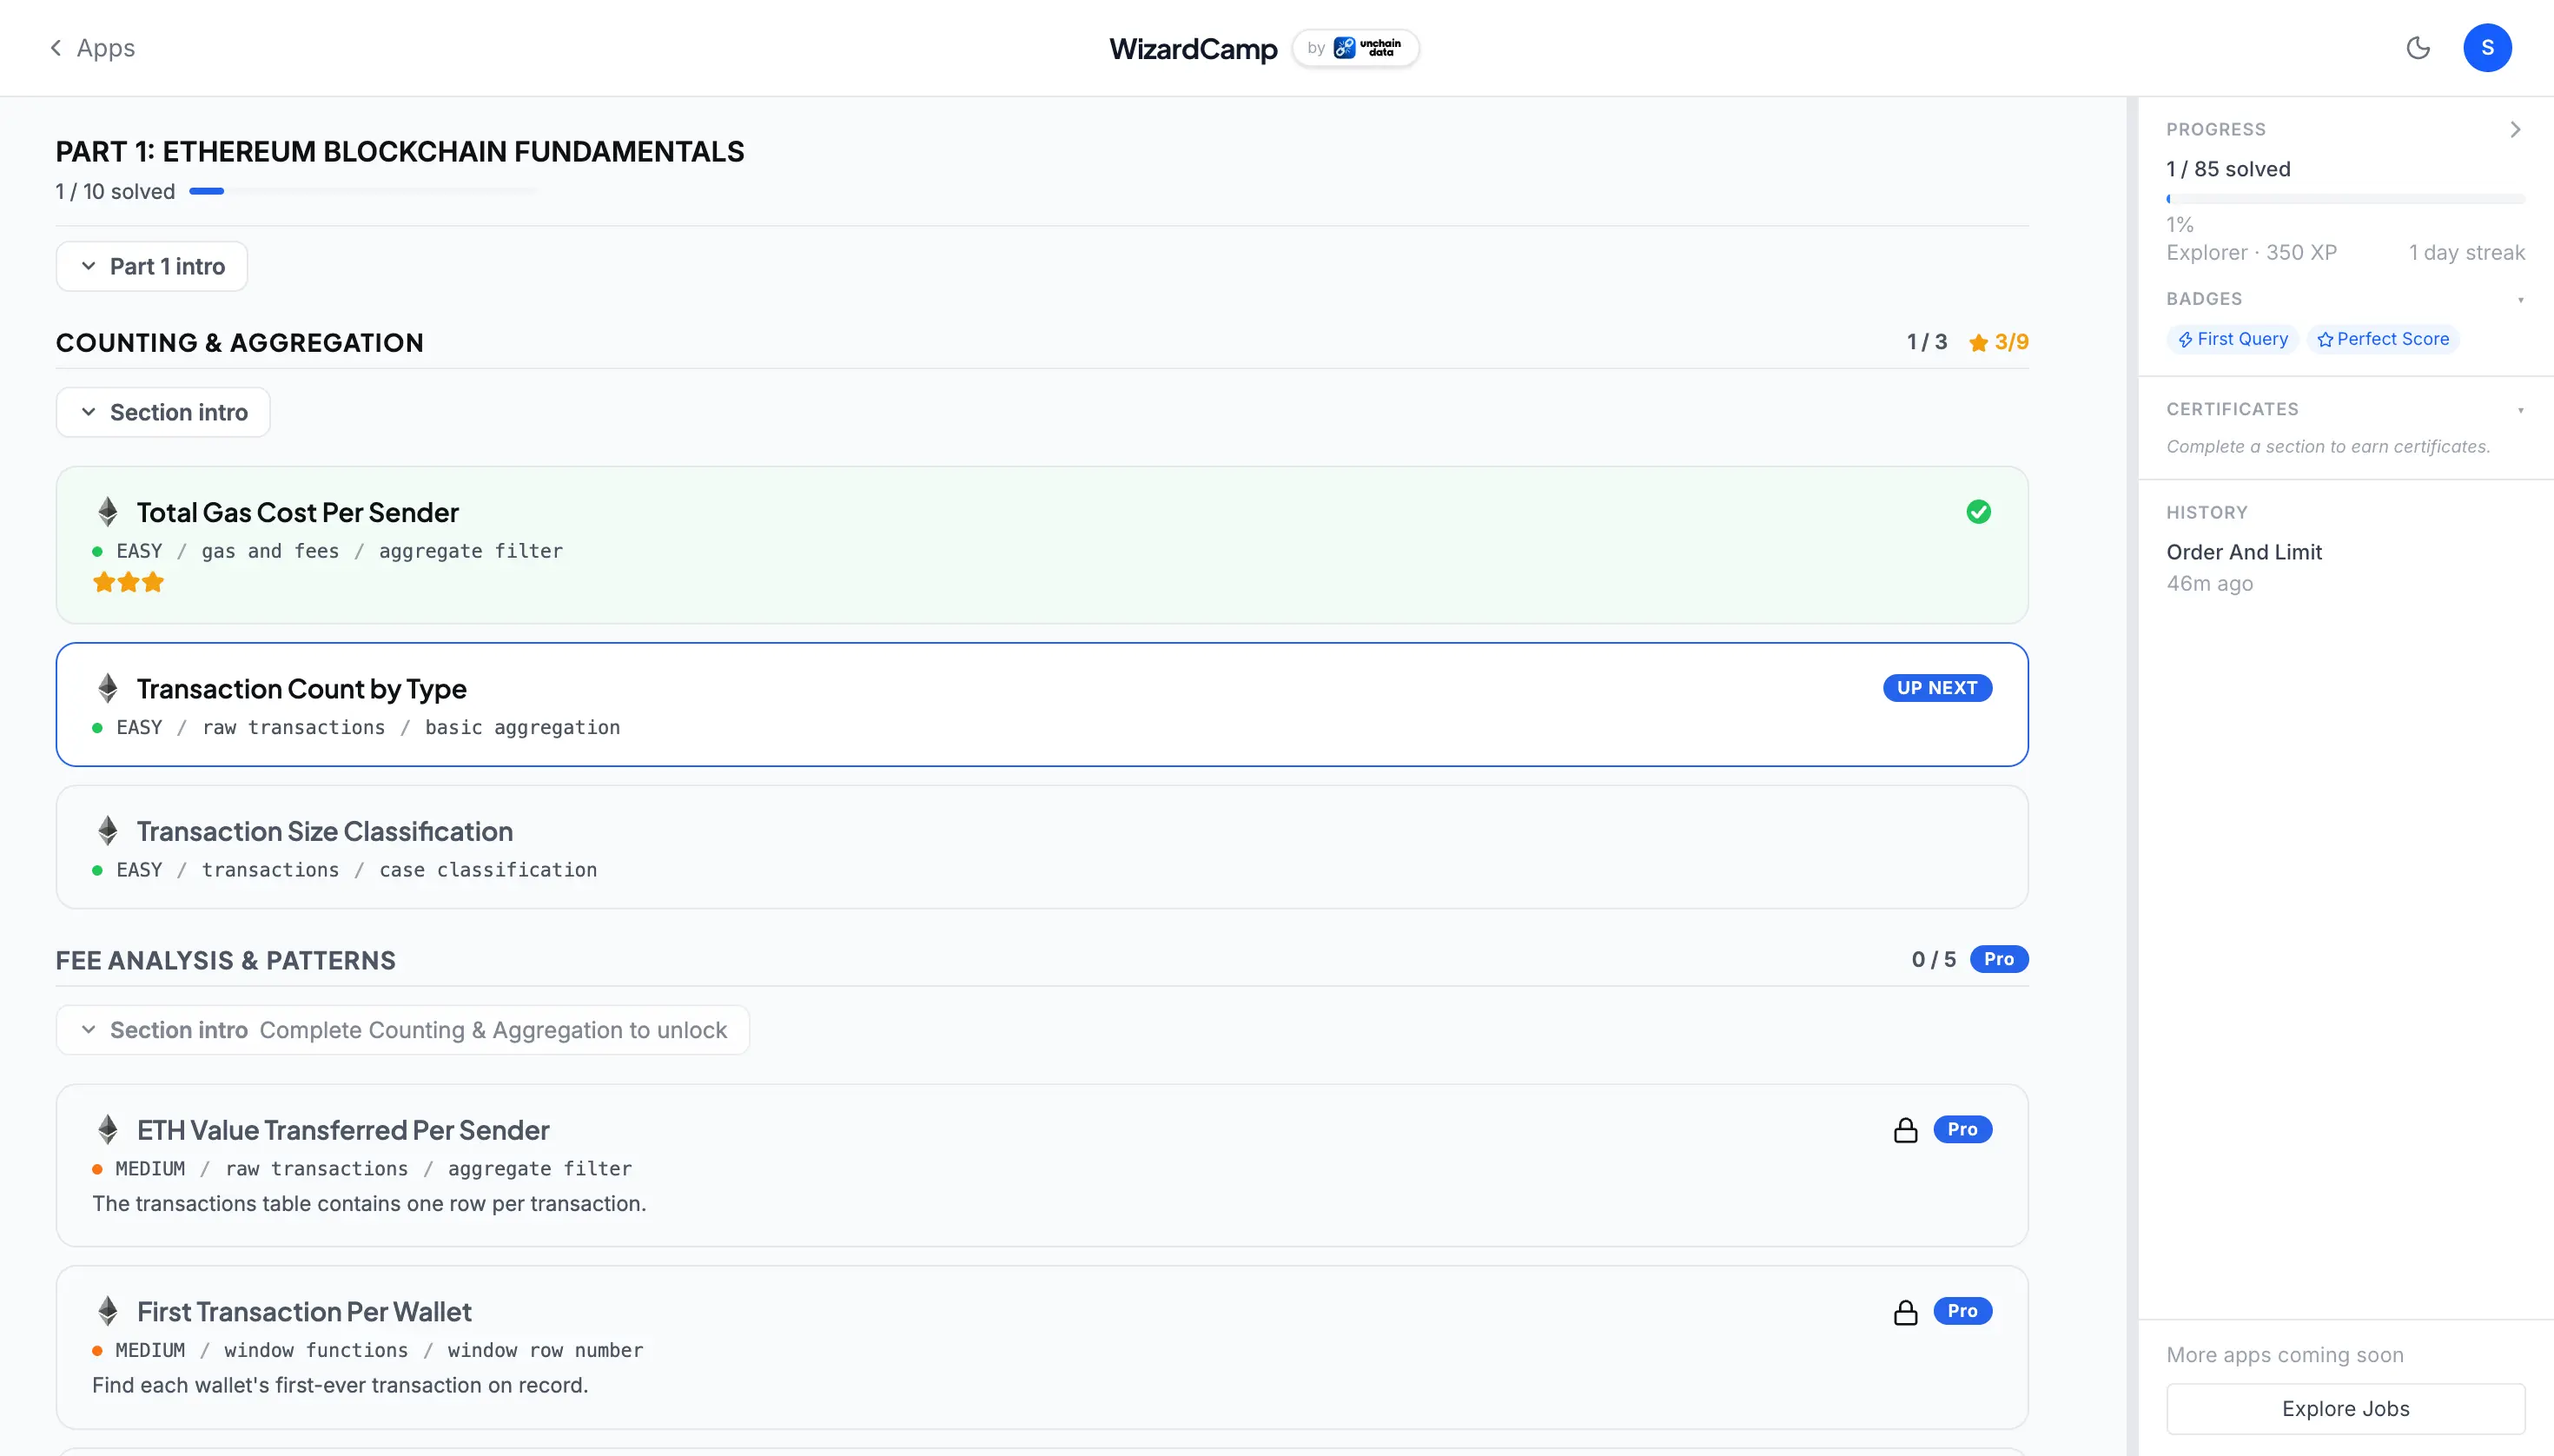Click Ethereum icon beside Transaction Count by Type
The height and width of the screenshot is (1456, 2554).
[108, 688]
